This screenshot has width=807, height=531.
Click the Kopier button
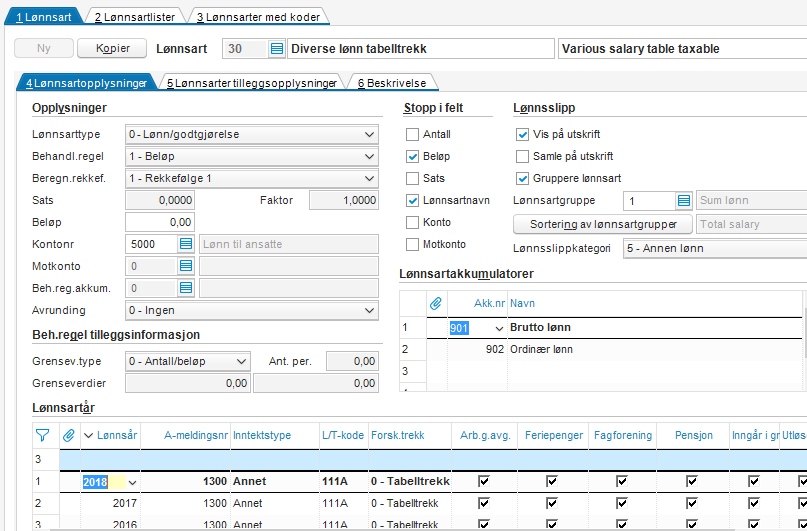(x=112, y=48)
